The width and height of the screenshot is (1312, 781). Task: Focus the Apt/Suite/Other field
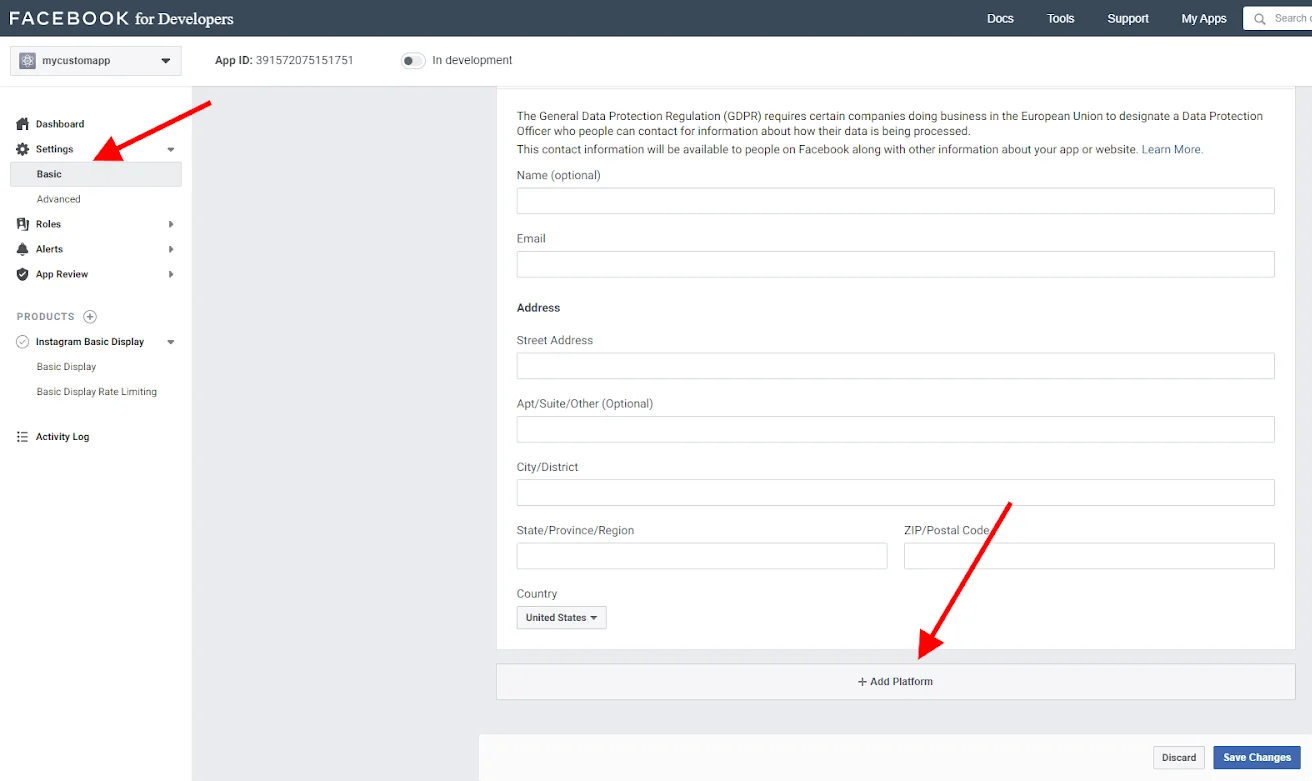coord(896,429)
